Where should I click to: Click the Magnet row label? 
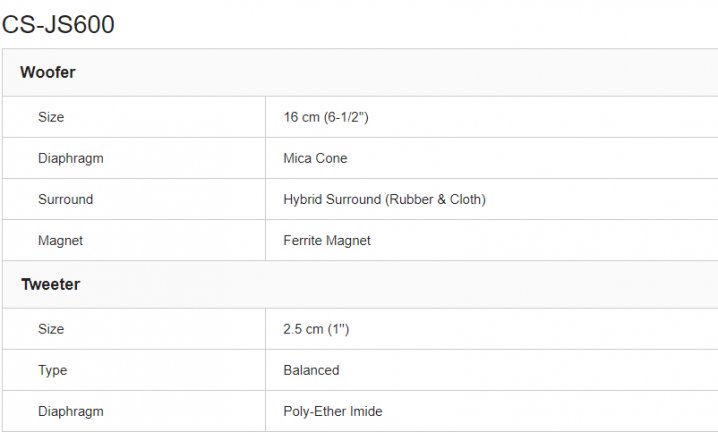[x=60, y=240]
